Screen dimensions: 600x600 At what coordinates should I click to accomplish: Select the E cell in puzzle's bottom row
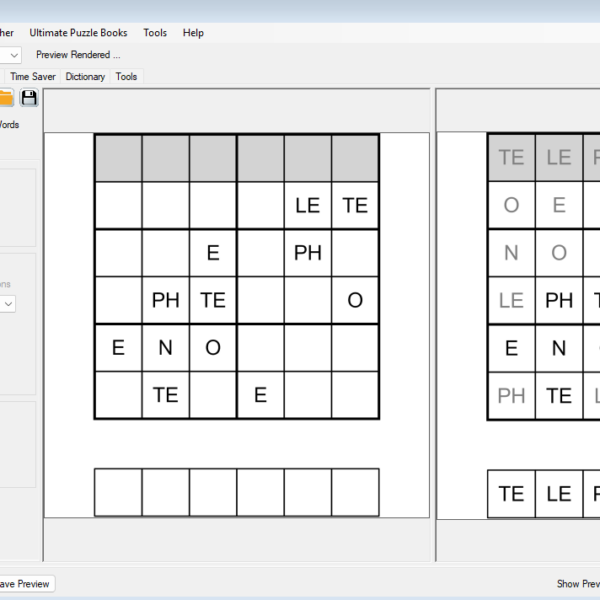tap(261, 395)
